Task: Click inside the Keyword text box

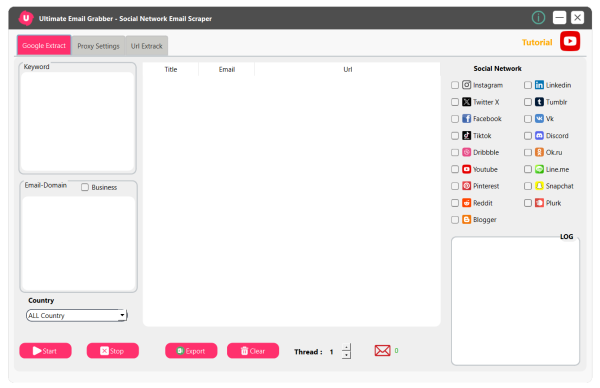Action: tap(77, 121)
